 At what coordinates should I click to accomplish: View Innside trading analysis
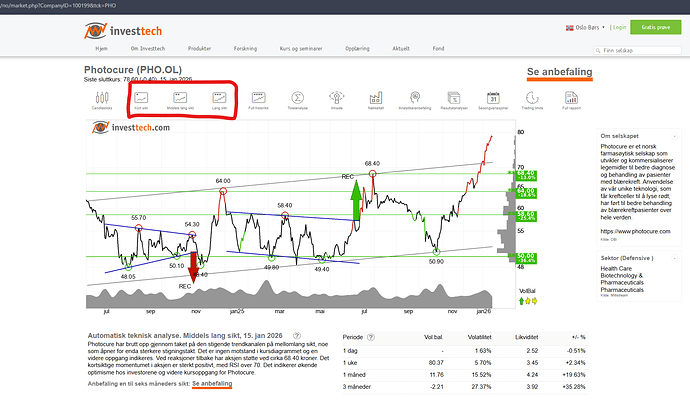coord(337,98)
